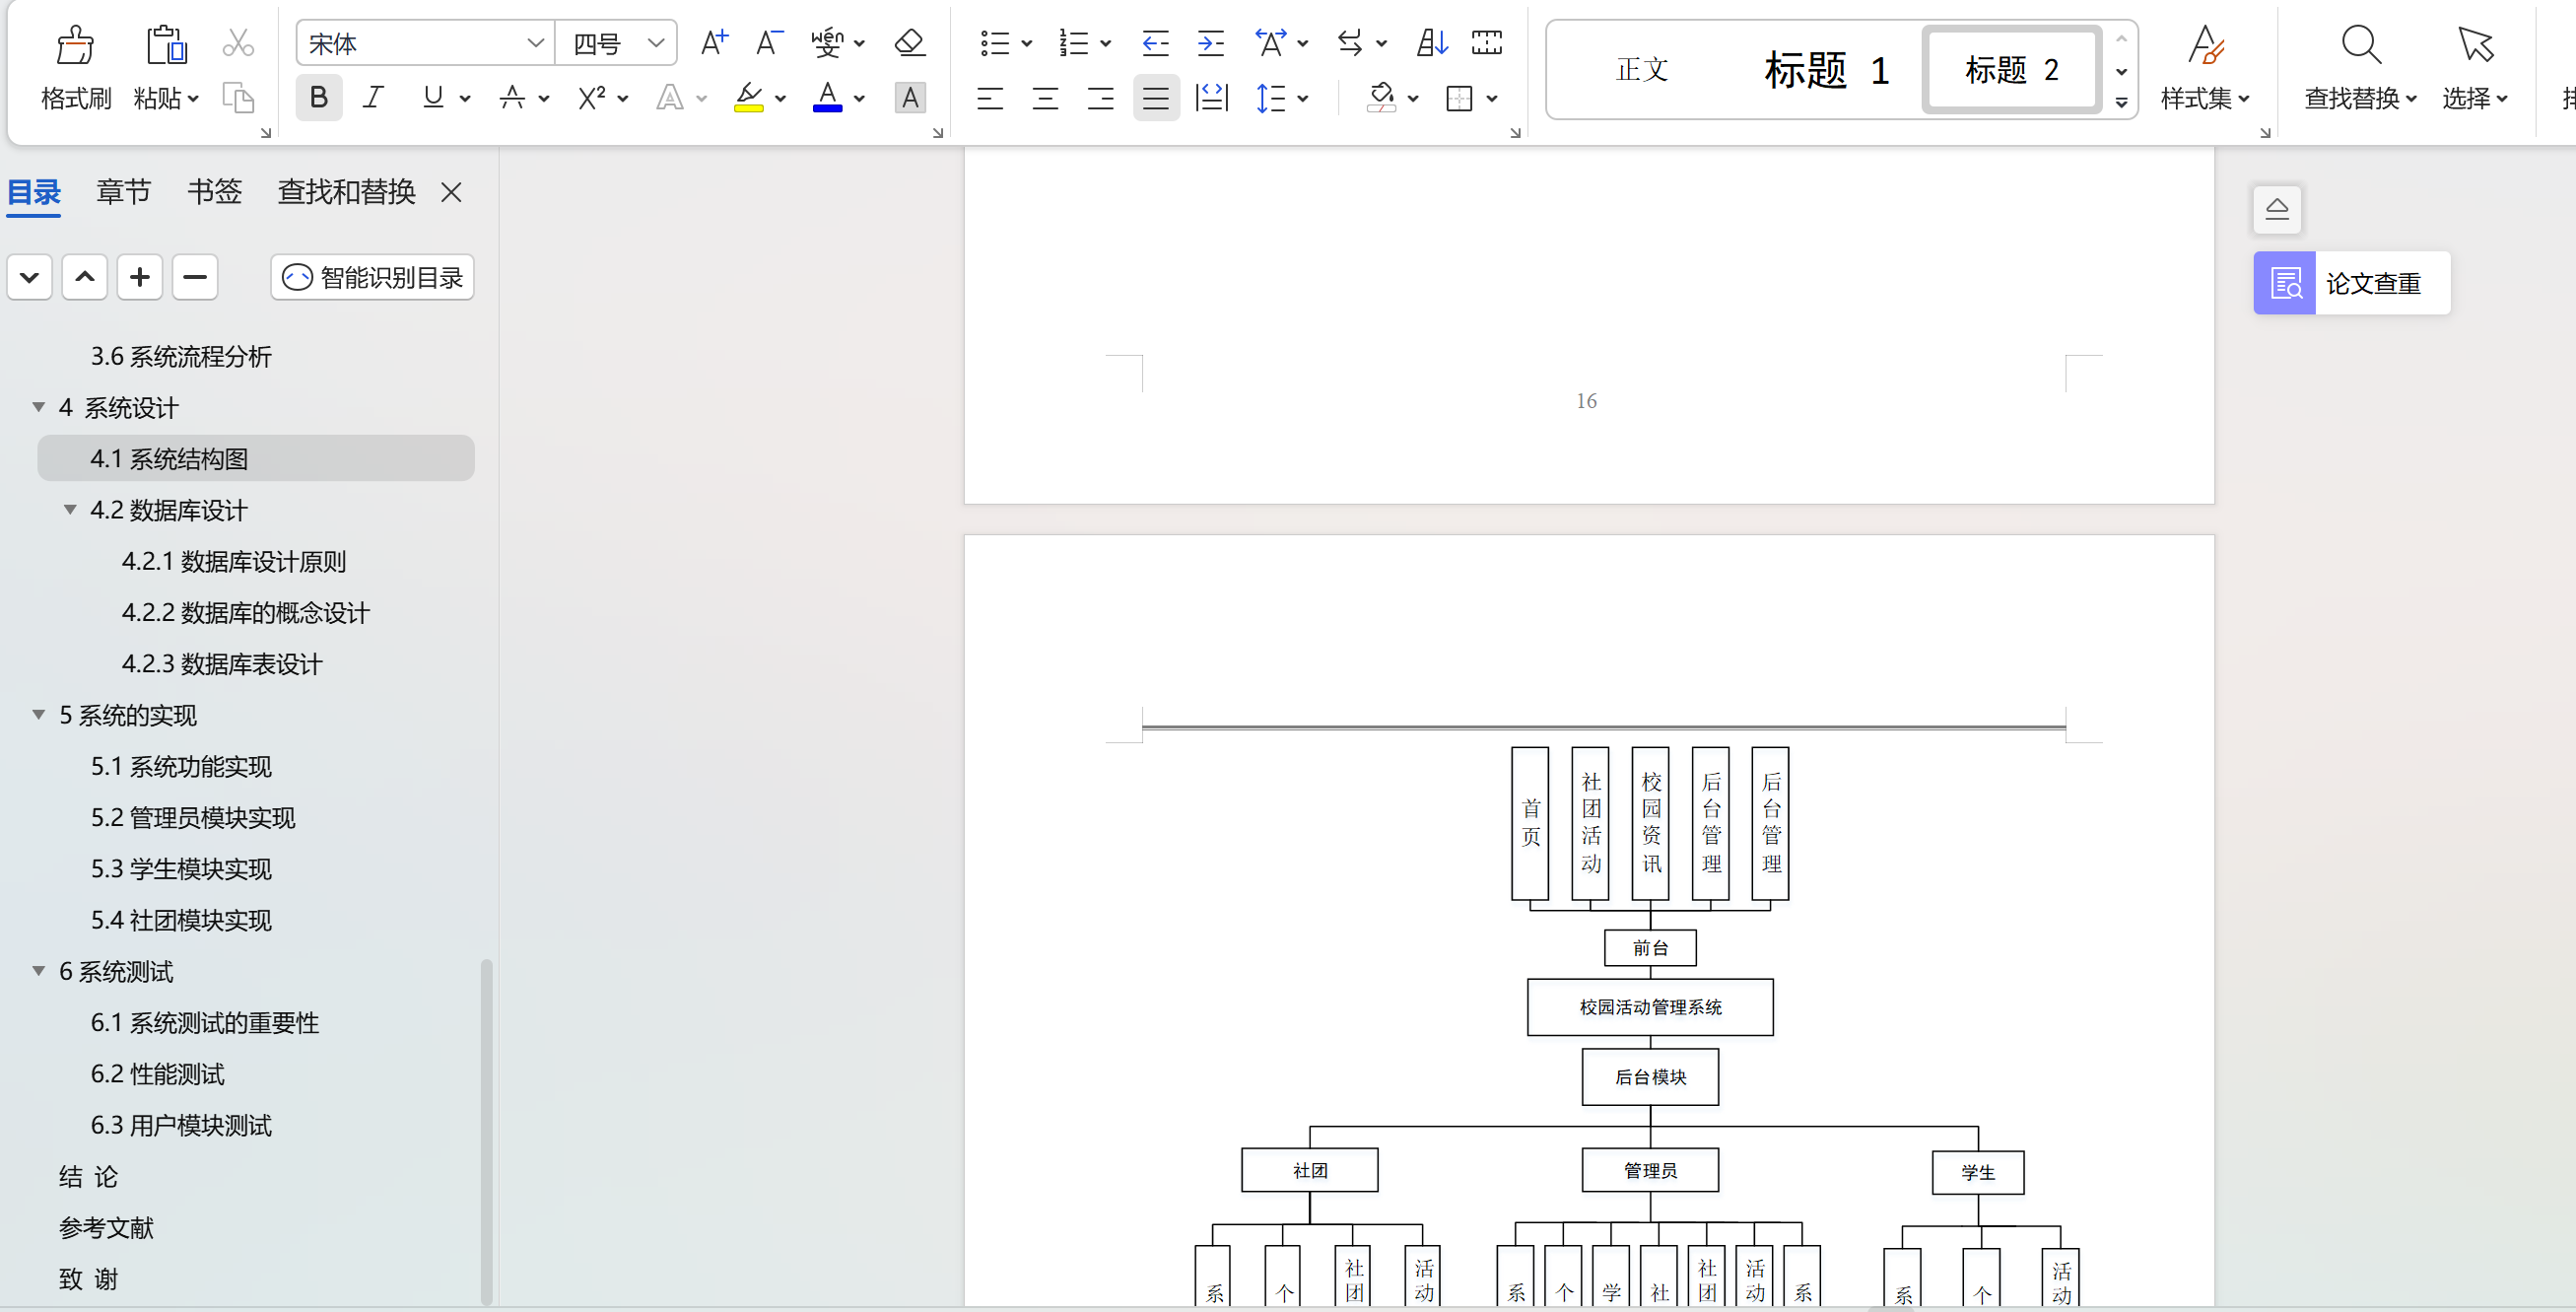The height and width of the screenshot is (1312, 2576).
Task: Open 查找替换 magnifier tool
Action: [2360, 45]
